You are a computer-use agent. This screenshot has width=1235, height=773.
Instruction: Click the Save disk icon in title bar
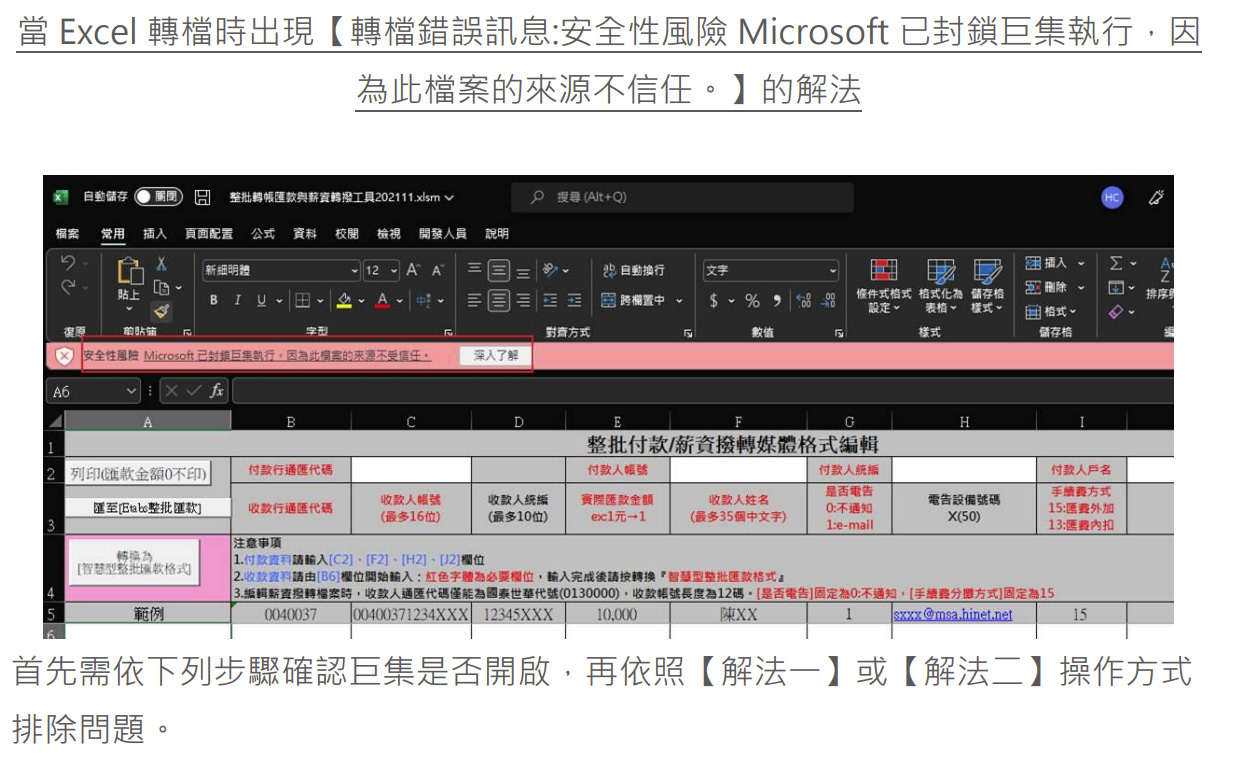click(x=203, y=198)
